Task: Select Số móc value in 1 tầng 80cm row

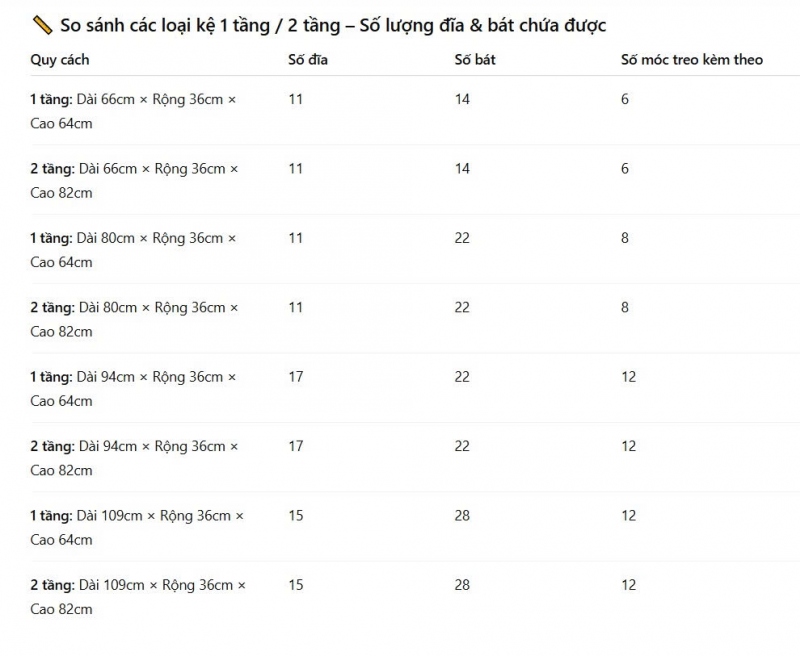Action: [625, 238]
